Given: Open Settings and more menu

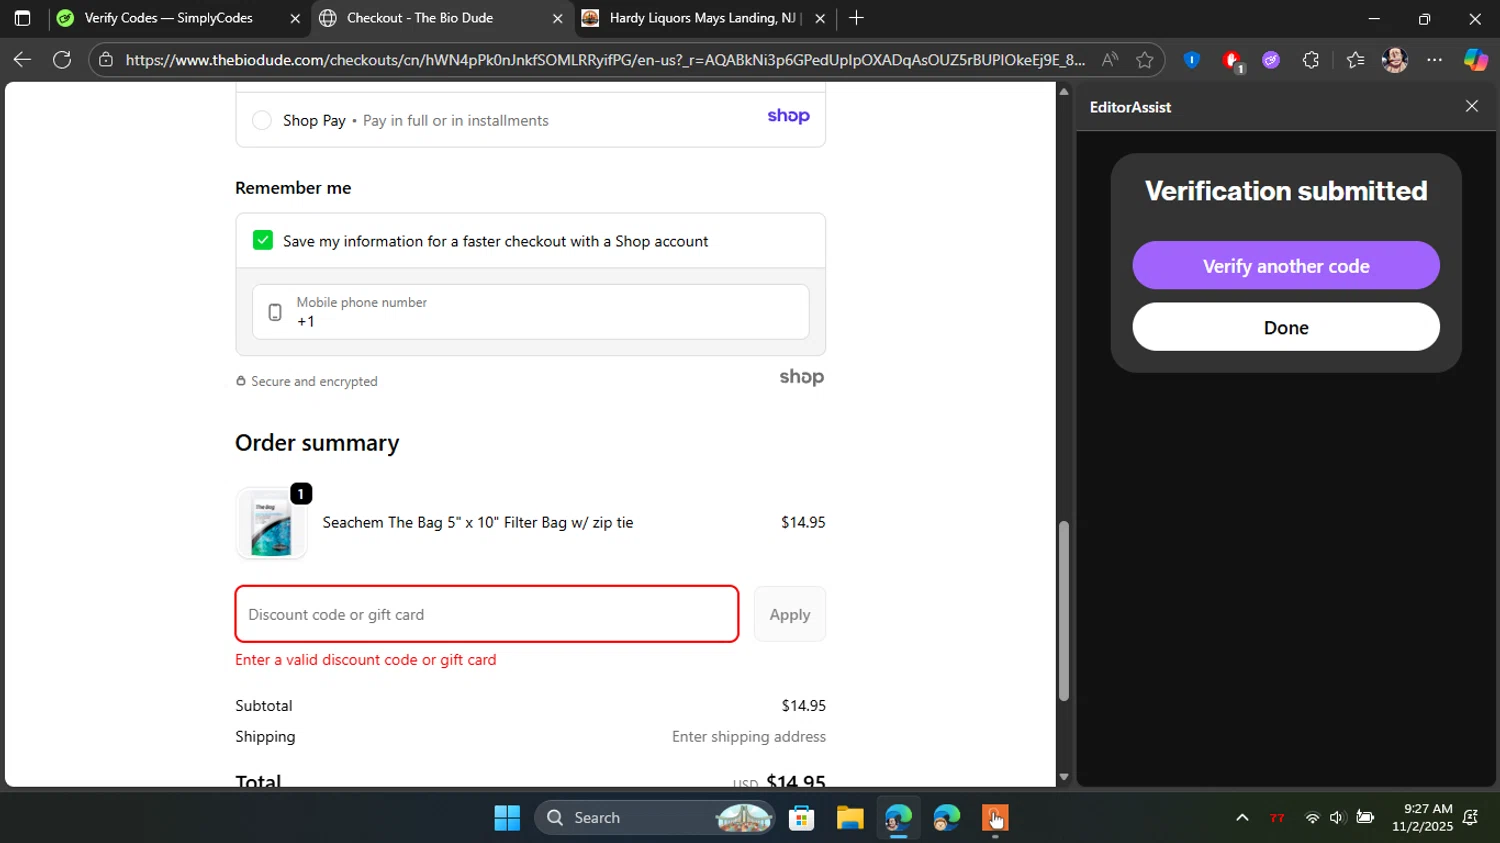Looking at the screenshot, I should pos(1435,60).
